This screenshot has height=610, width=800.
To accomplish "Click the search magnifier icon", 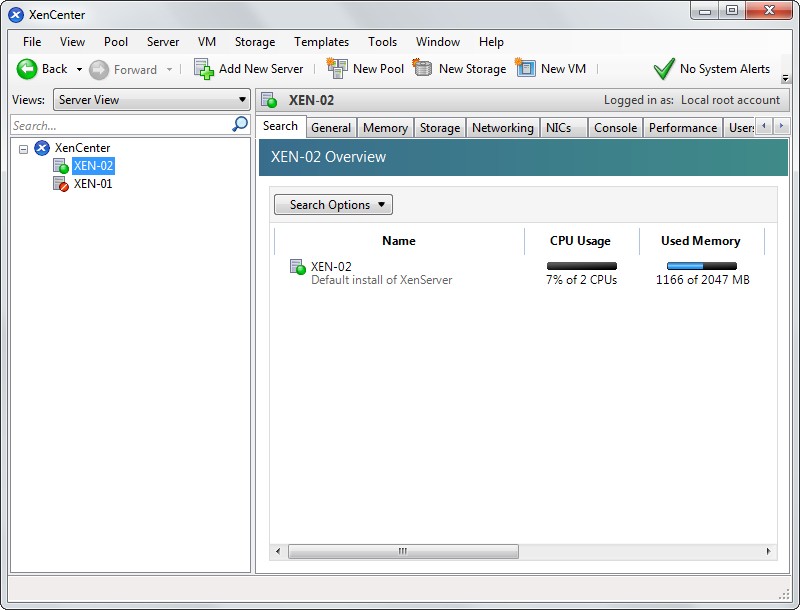I will (x=240, y=124).
